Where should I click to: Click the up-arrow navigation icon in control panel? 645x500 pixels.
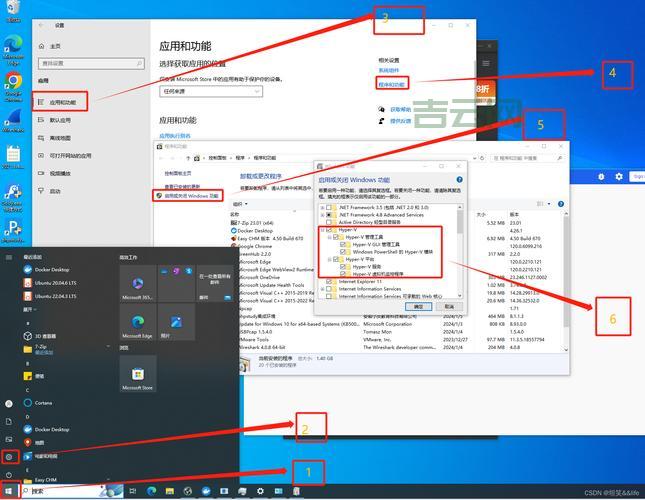click(188, 158)
